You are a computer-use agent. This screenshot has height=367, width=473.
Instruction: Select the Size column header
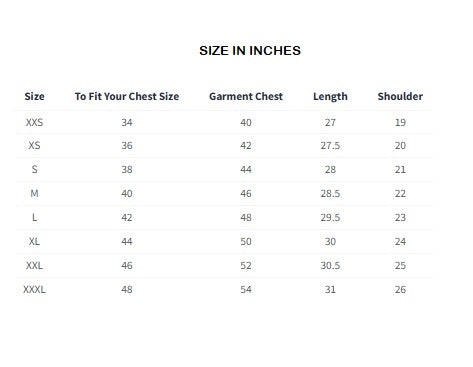(x=34, y=96)
